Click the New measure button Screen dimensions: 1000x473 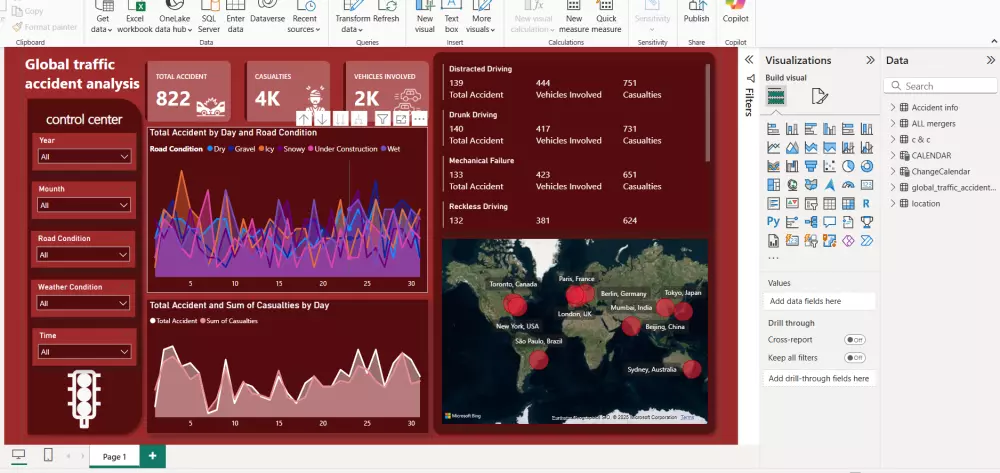574,18
